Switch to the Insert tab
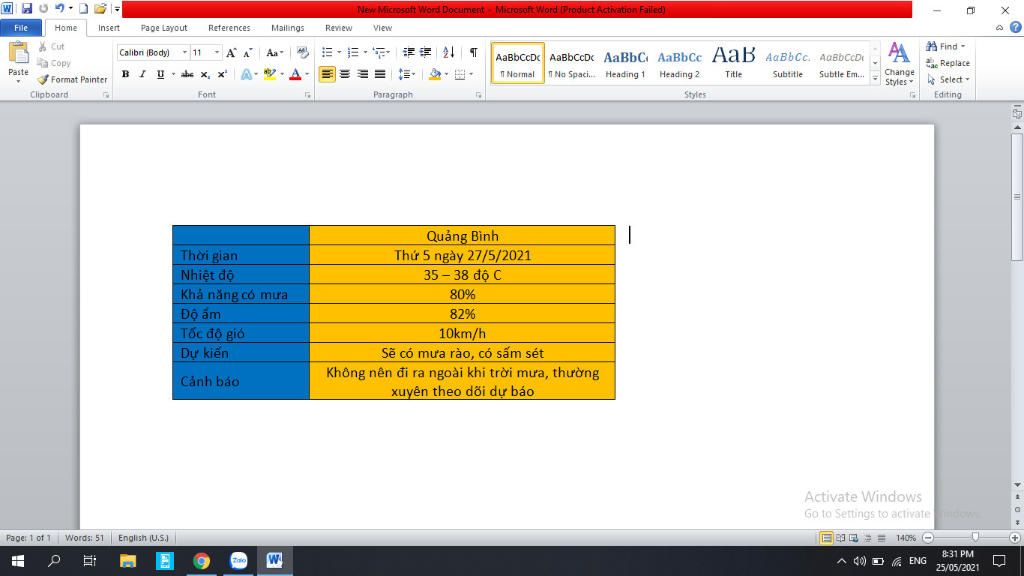This screenshot has width=1024, height=576. coord(109,27)
